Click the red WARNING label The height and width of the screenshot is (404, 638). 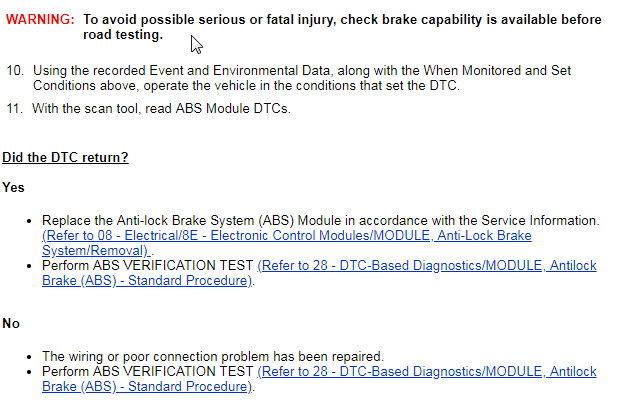[40, 20]
